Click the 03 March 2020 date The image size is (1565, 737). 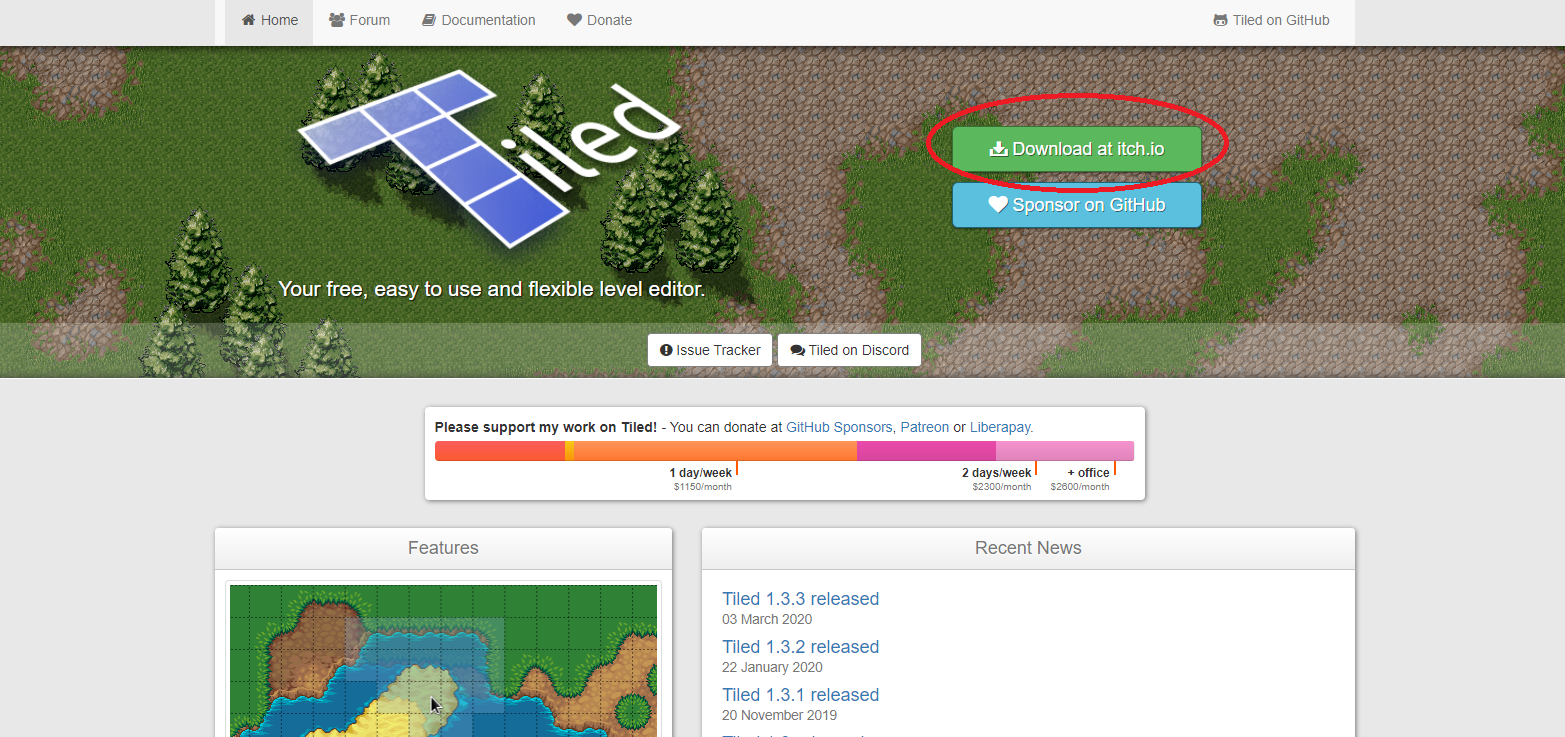point(767,619)
